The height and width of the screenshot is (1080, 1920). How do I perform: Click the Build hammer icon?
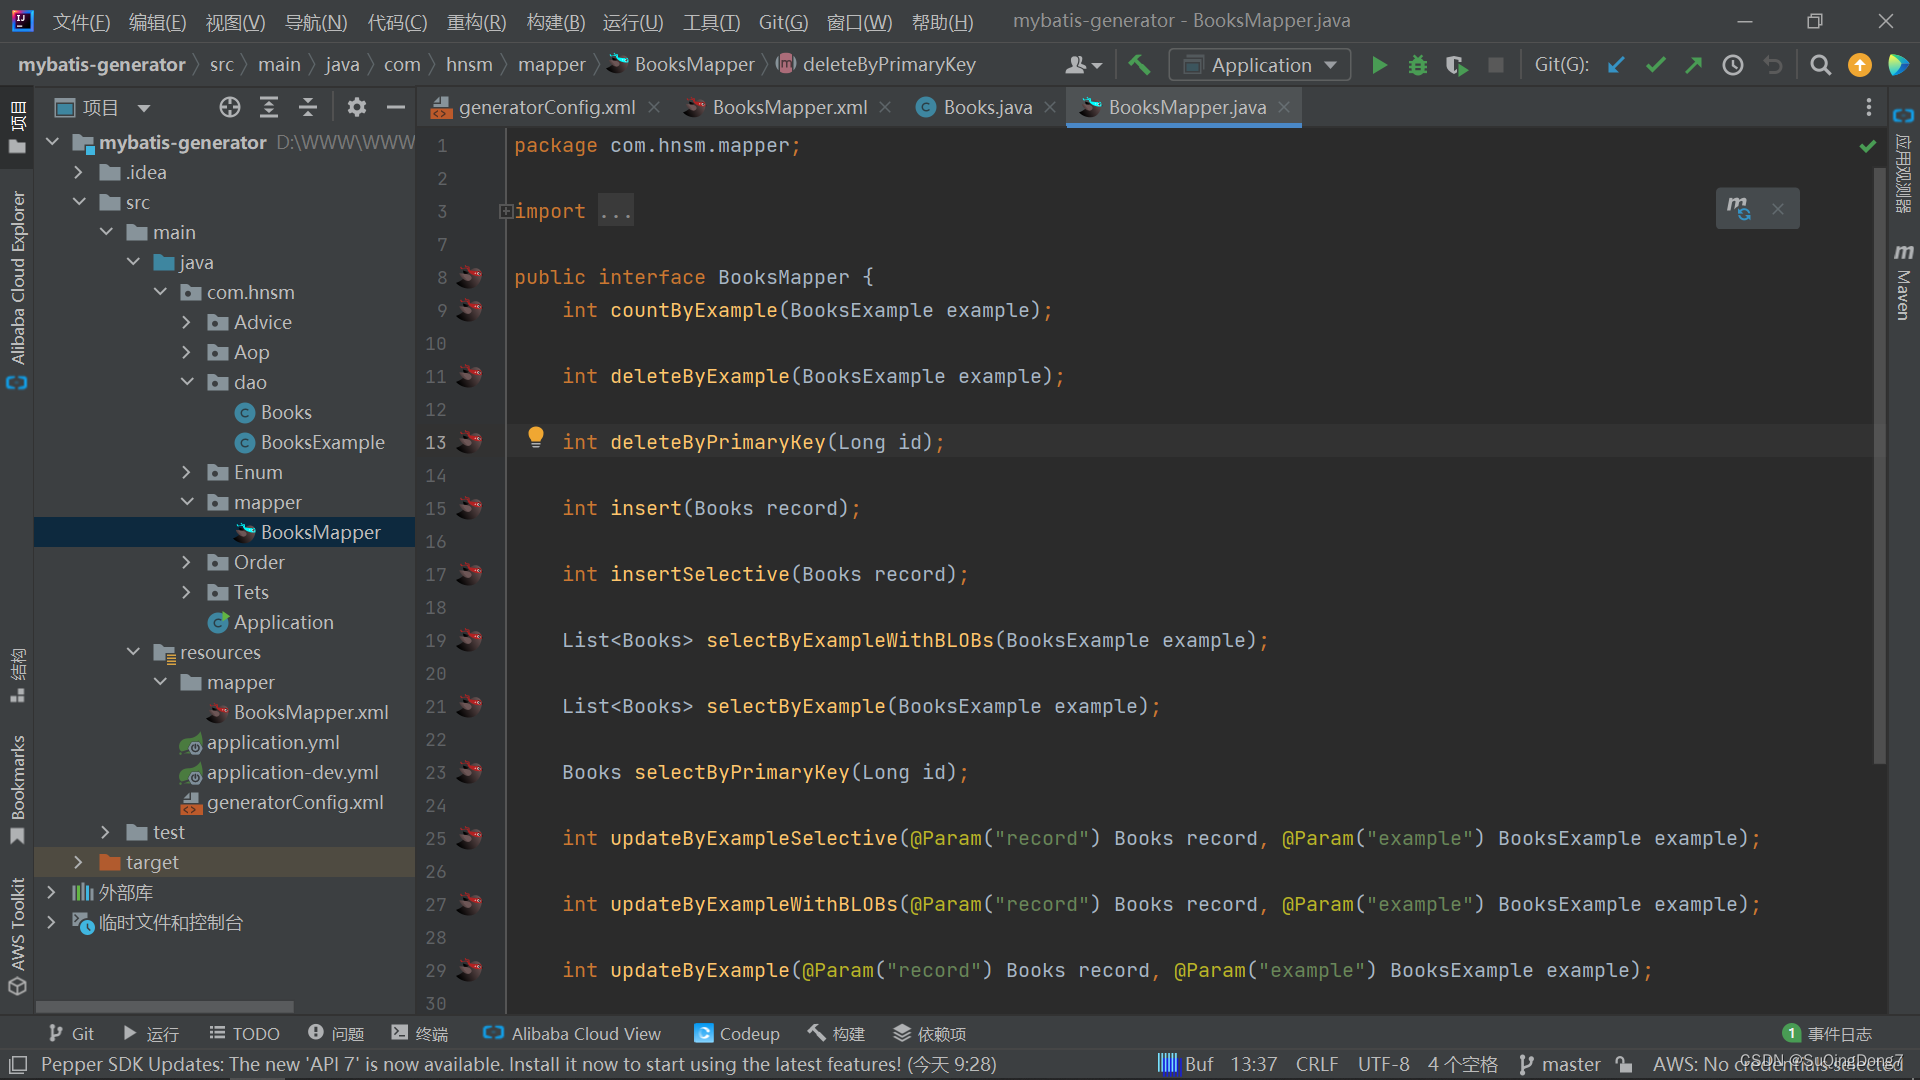(x=1139, y=65)
